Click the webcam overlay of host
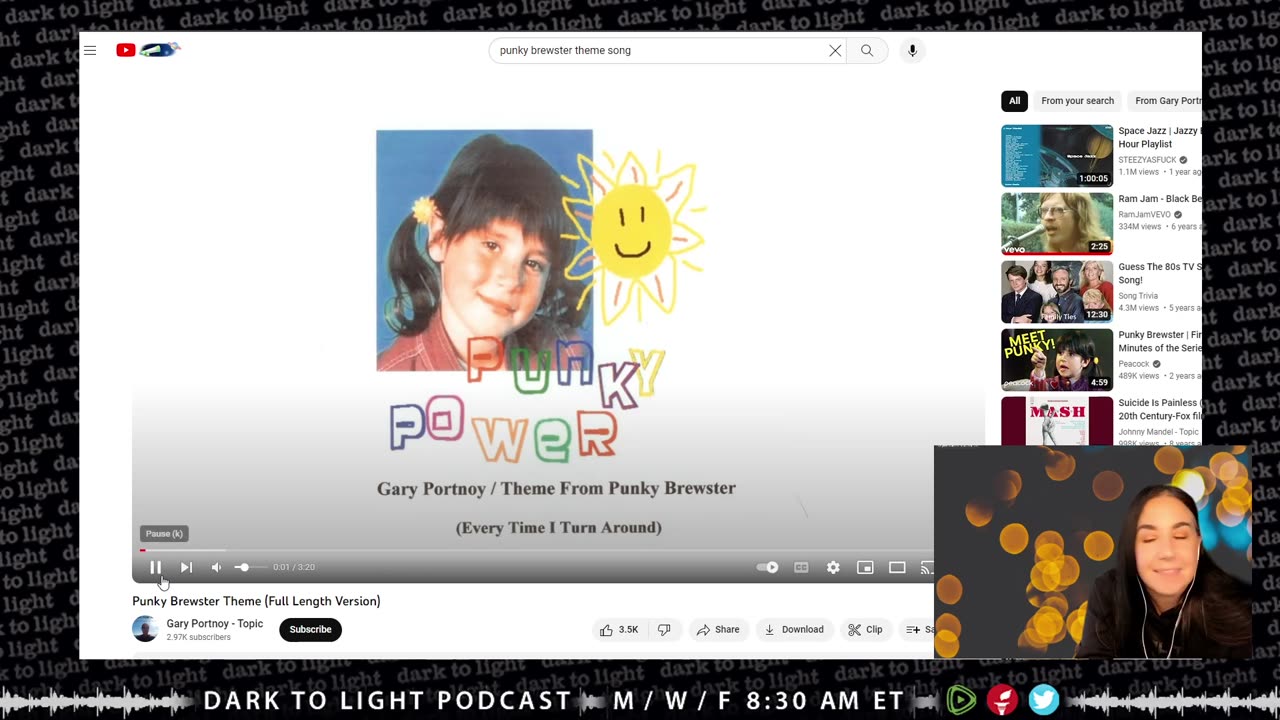Screen dimensions: 1280x720 (x=1092, y=552)
